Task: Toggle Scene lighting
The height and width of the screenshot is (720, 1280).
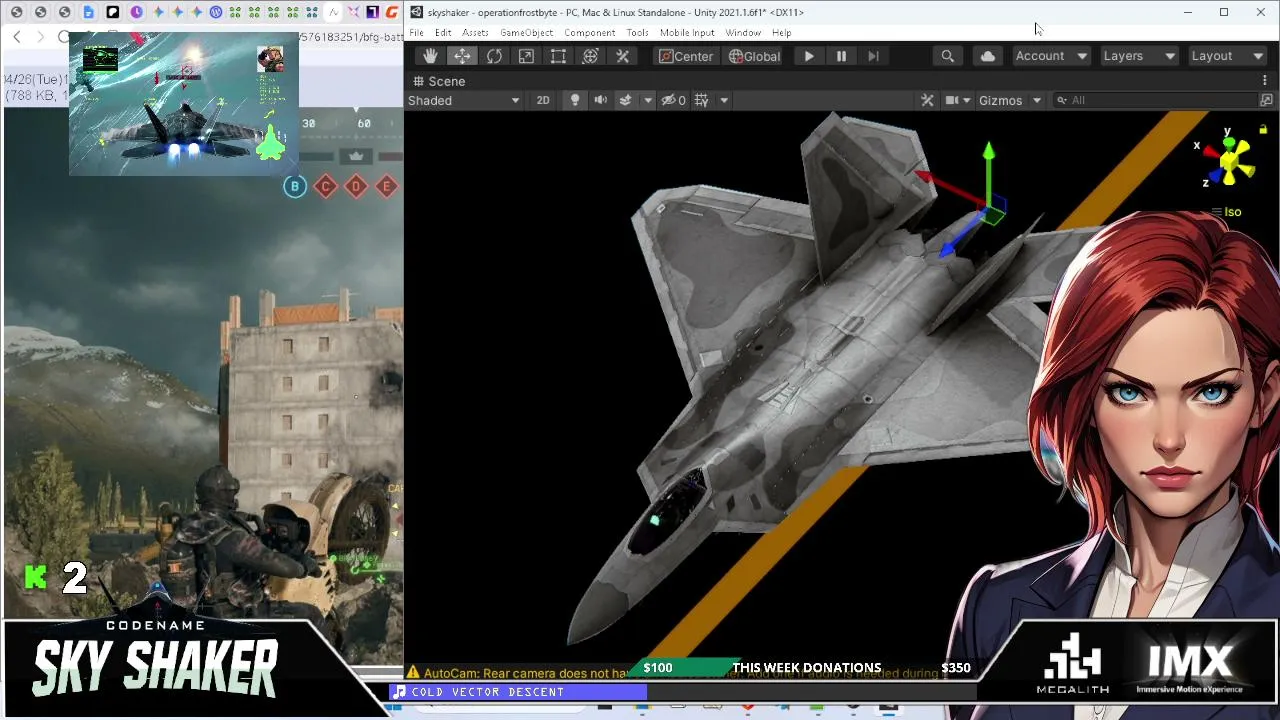Action: (575, 100)
